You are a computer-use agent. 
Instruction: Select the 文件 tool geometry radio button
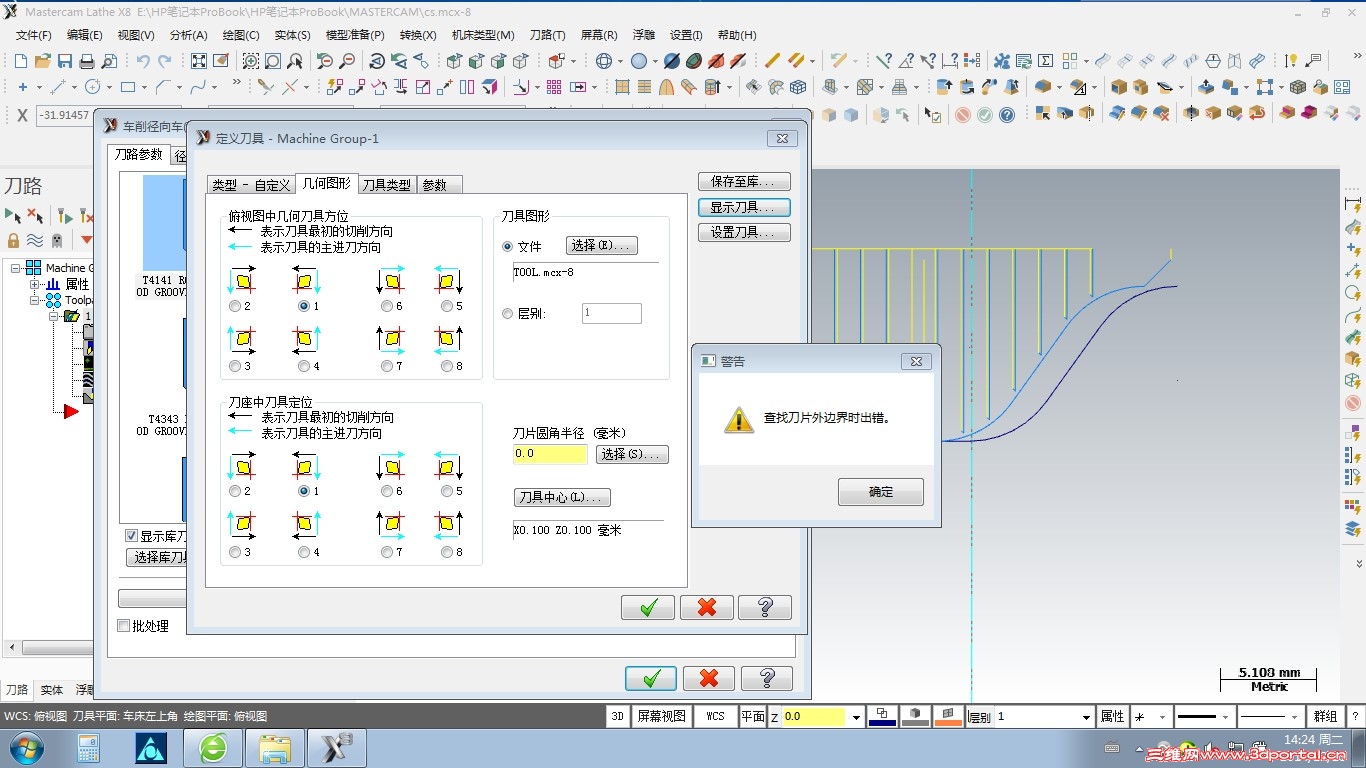[x=508, y=246]
